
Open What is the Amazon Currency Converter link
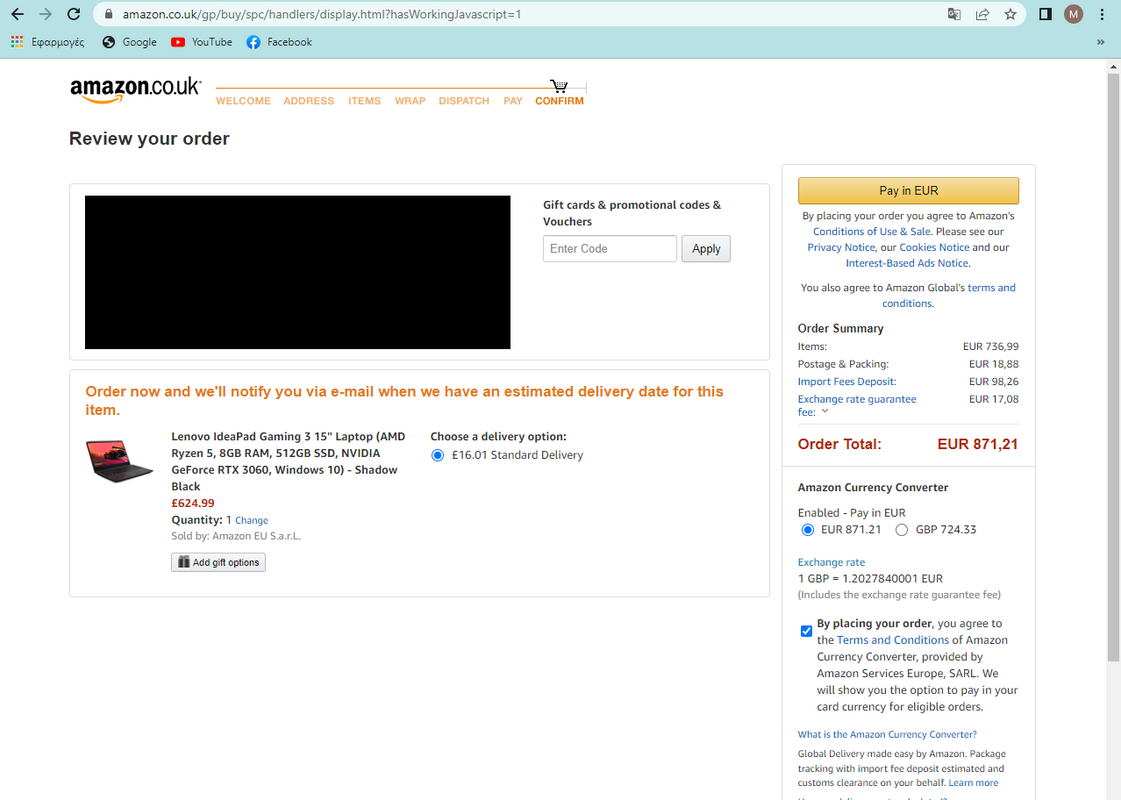pyautogui.click(x=887, y=735)
